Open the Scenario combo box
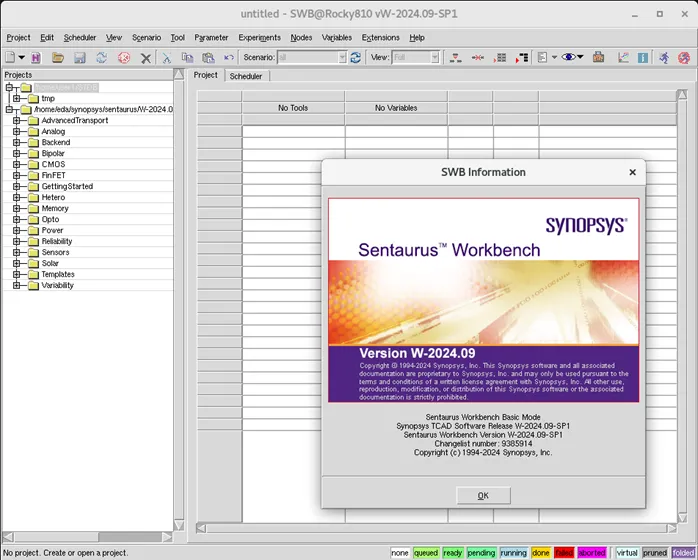698x560 pixels. pos(312,57)
